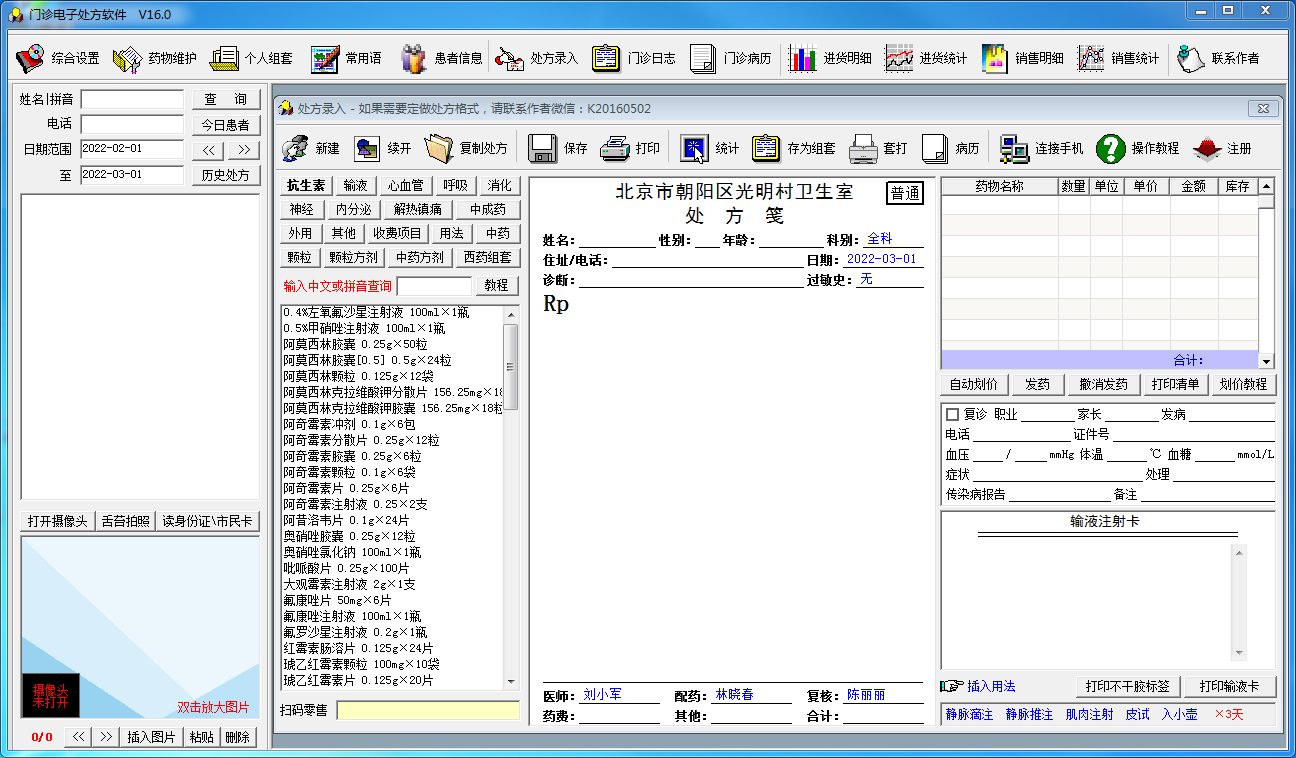The width and height of the screenshot is (1296, 758).
Task: Save the prescription with 保存
Action: click(x=558, y=148)
